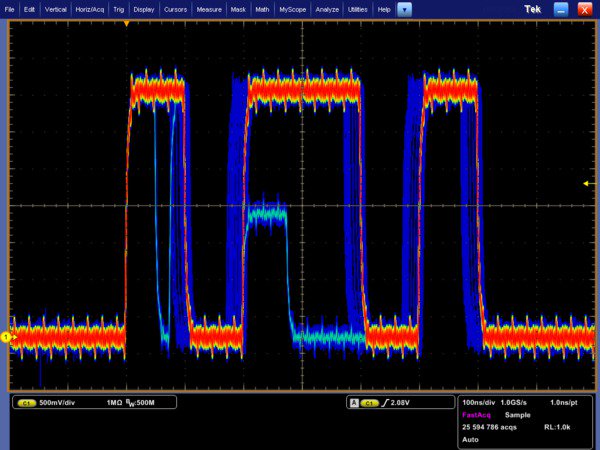Click the orange trigger position marker at top
Screen dimensions: 600x450
point(126,22)
